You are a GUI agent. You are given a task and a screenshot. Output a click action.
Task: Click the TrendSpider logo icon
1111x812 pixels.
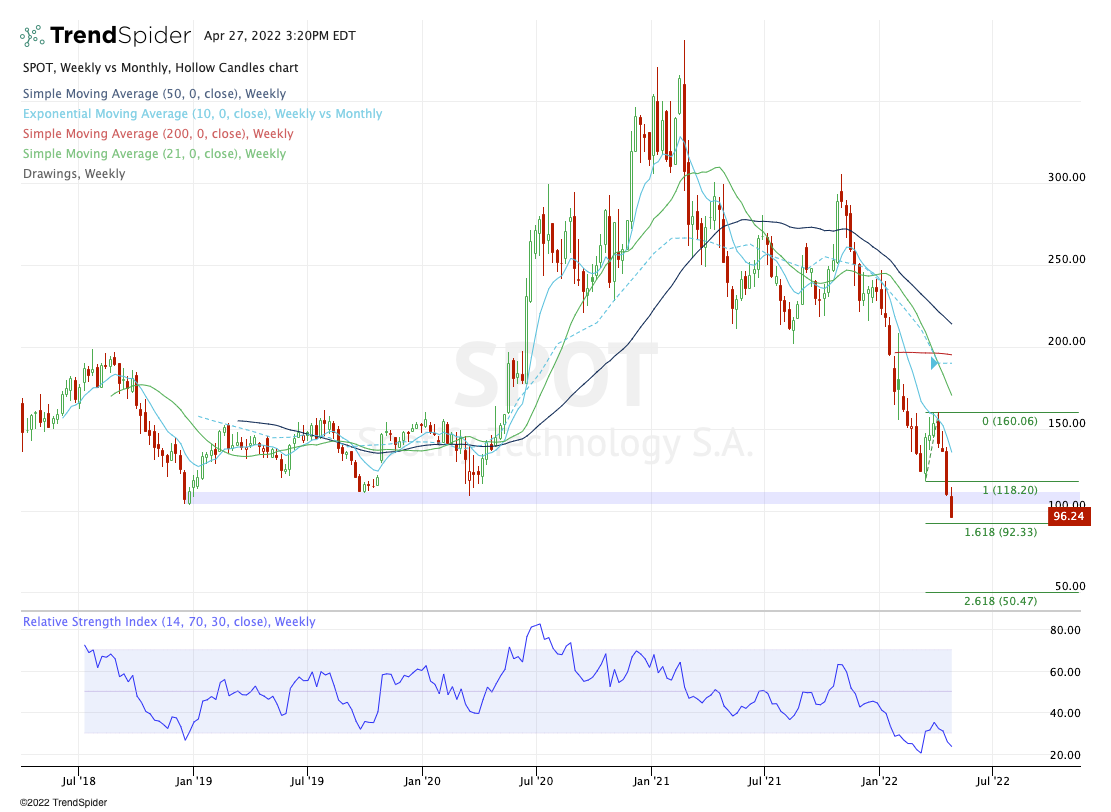(x=32, y=35)
